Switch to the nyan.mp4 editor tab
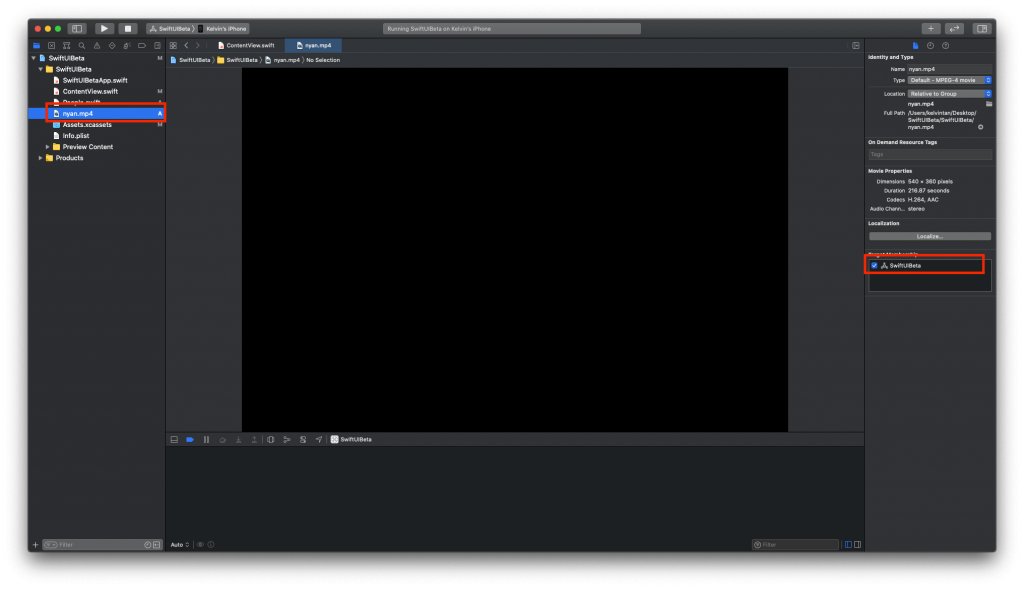This screenshot has height=589, width=1024. [315, 45]
